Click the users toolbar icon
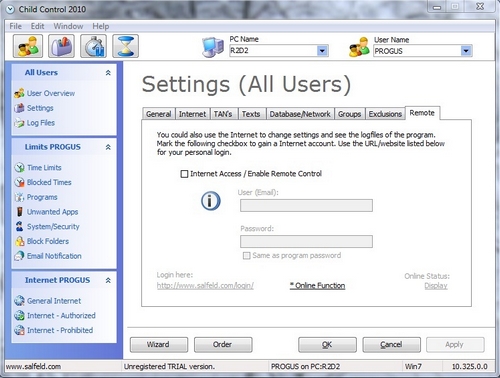 [x=28, y=46]
